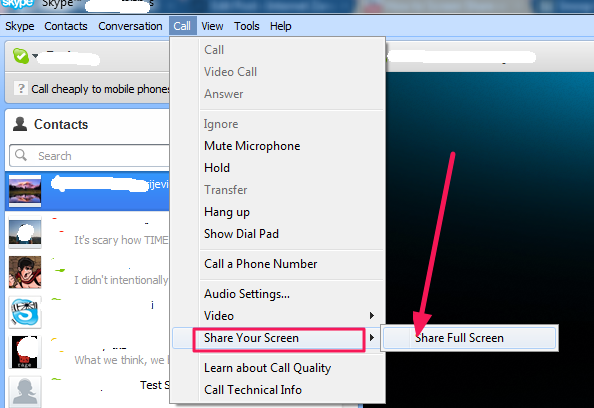The width and height of the screenshot is (594, 408).
Task: Open Audio Settings... from Call menu
Action: pos(247,294)
